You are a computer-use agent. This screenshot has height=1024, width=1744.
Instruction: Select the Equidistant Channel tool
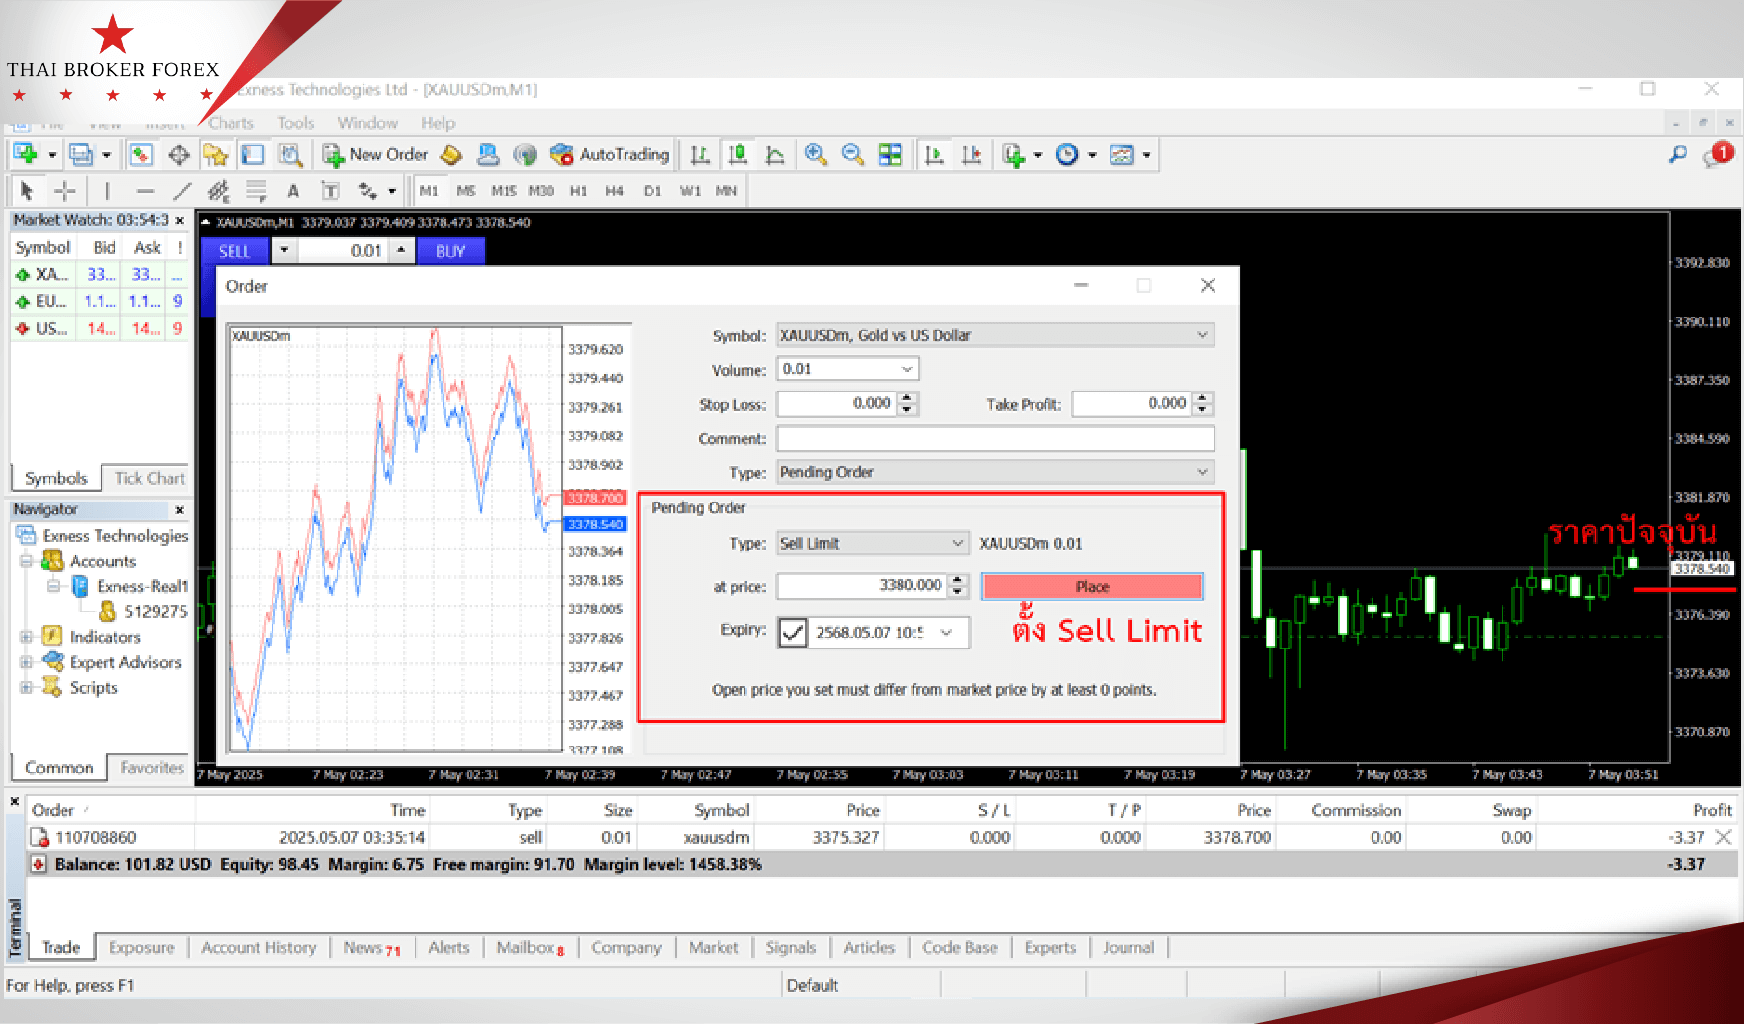coord(218,190)
